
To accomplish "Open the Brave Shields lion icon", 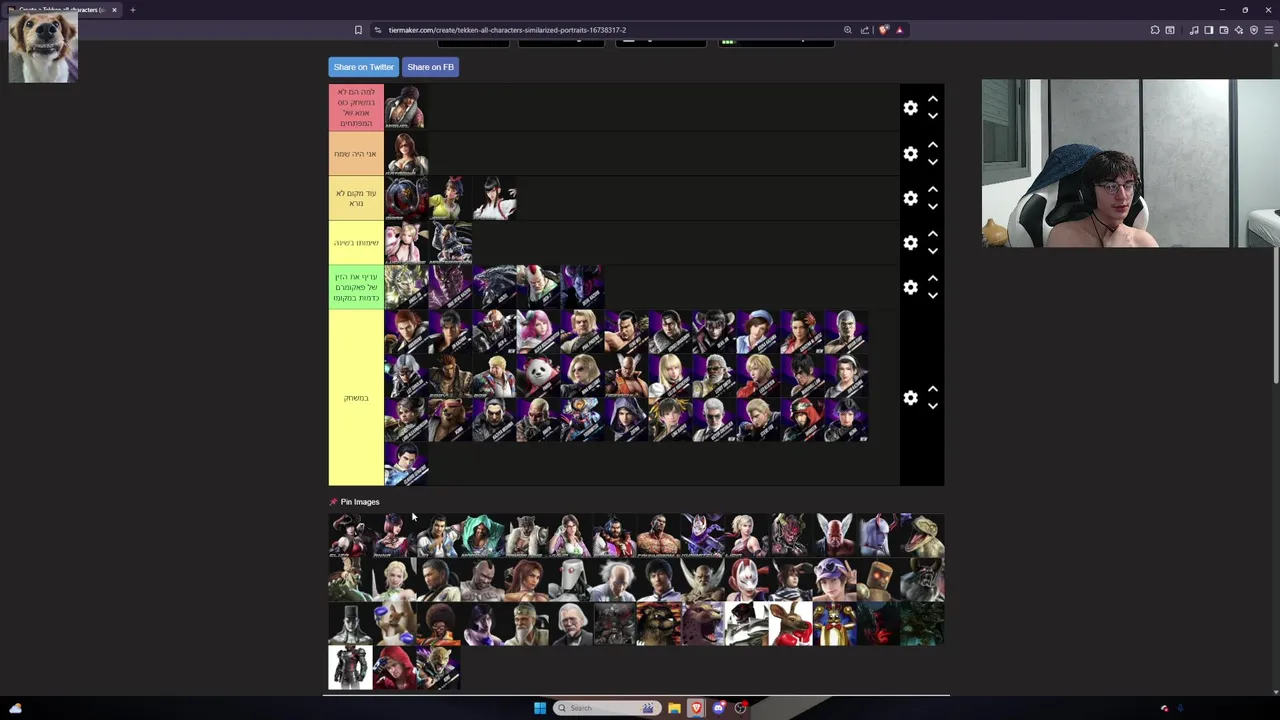I will click(x=883, y=30).
